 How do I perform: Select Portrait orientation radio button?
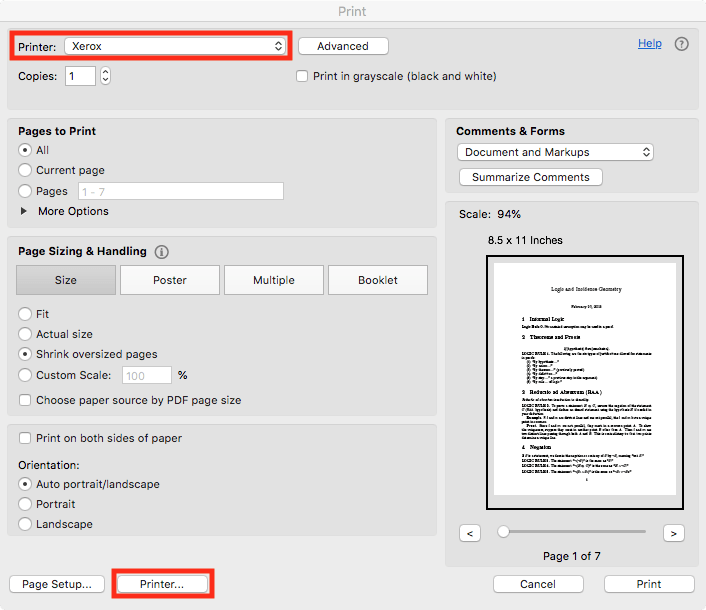(25, 504)
